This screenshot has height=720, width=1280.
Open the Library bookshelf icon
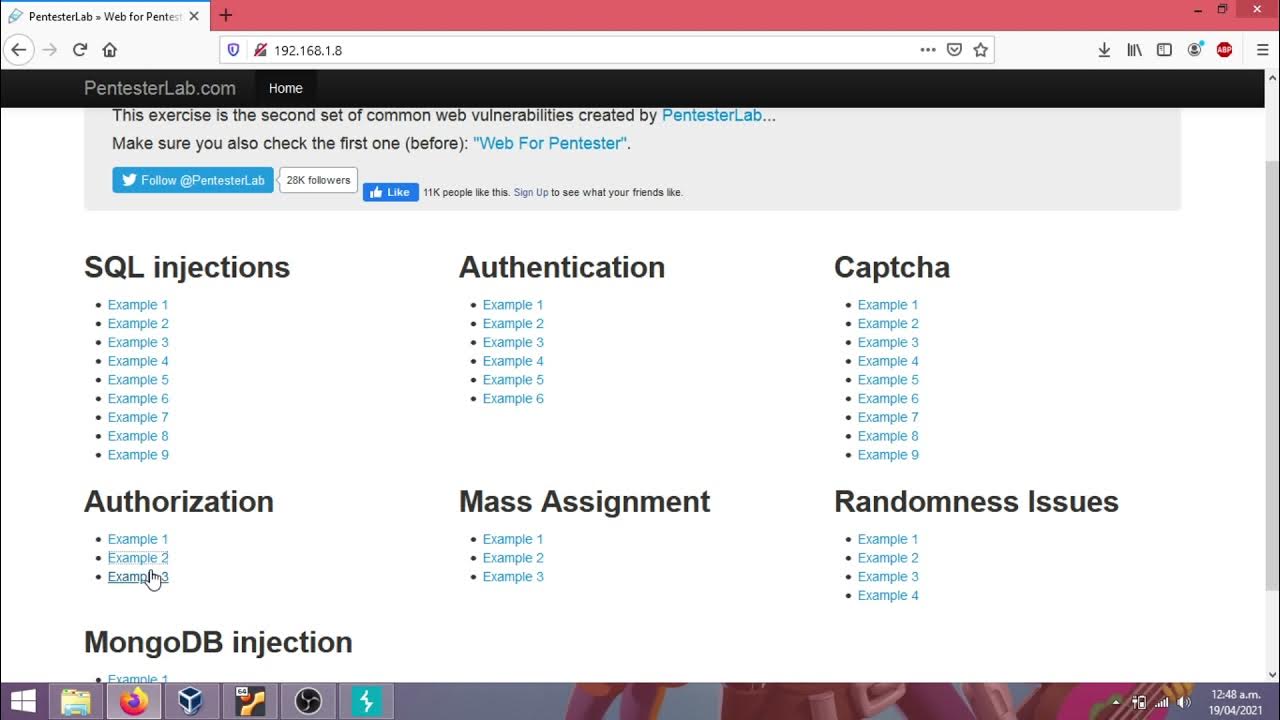1134,50
